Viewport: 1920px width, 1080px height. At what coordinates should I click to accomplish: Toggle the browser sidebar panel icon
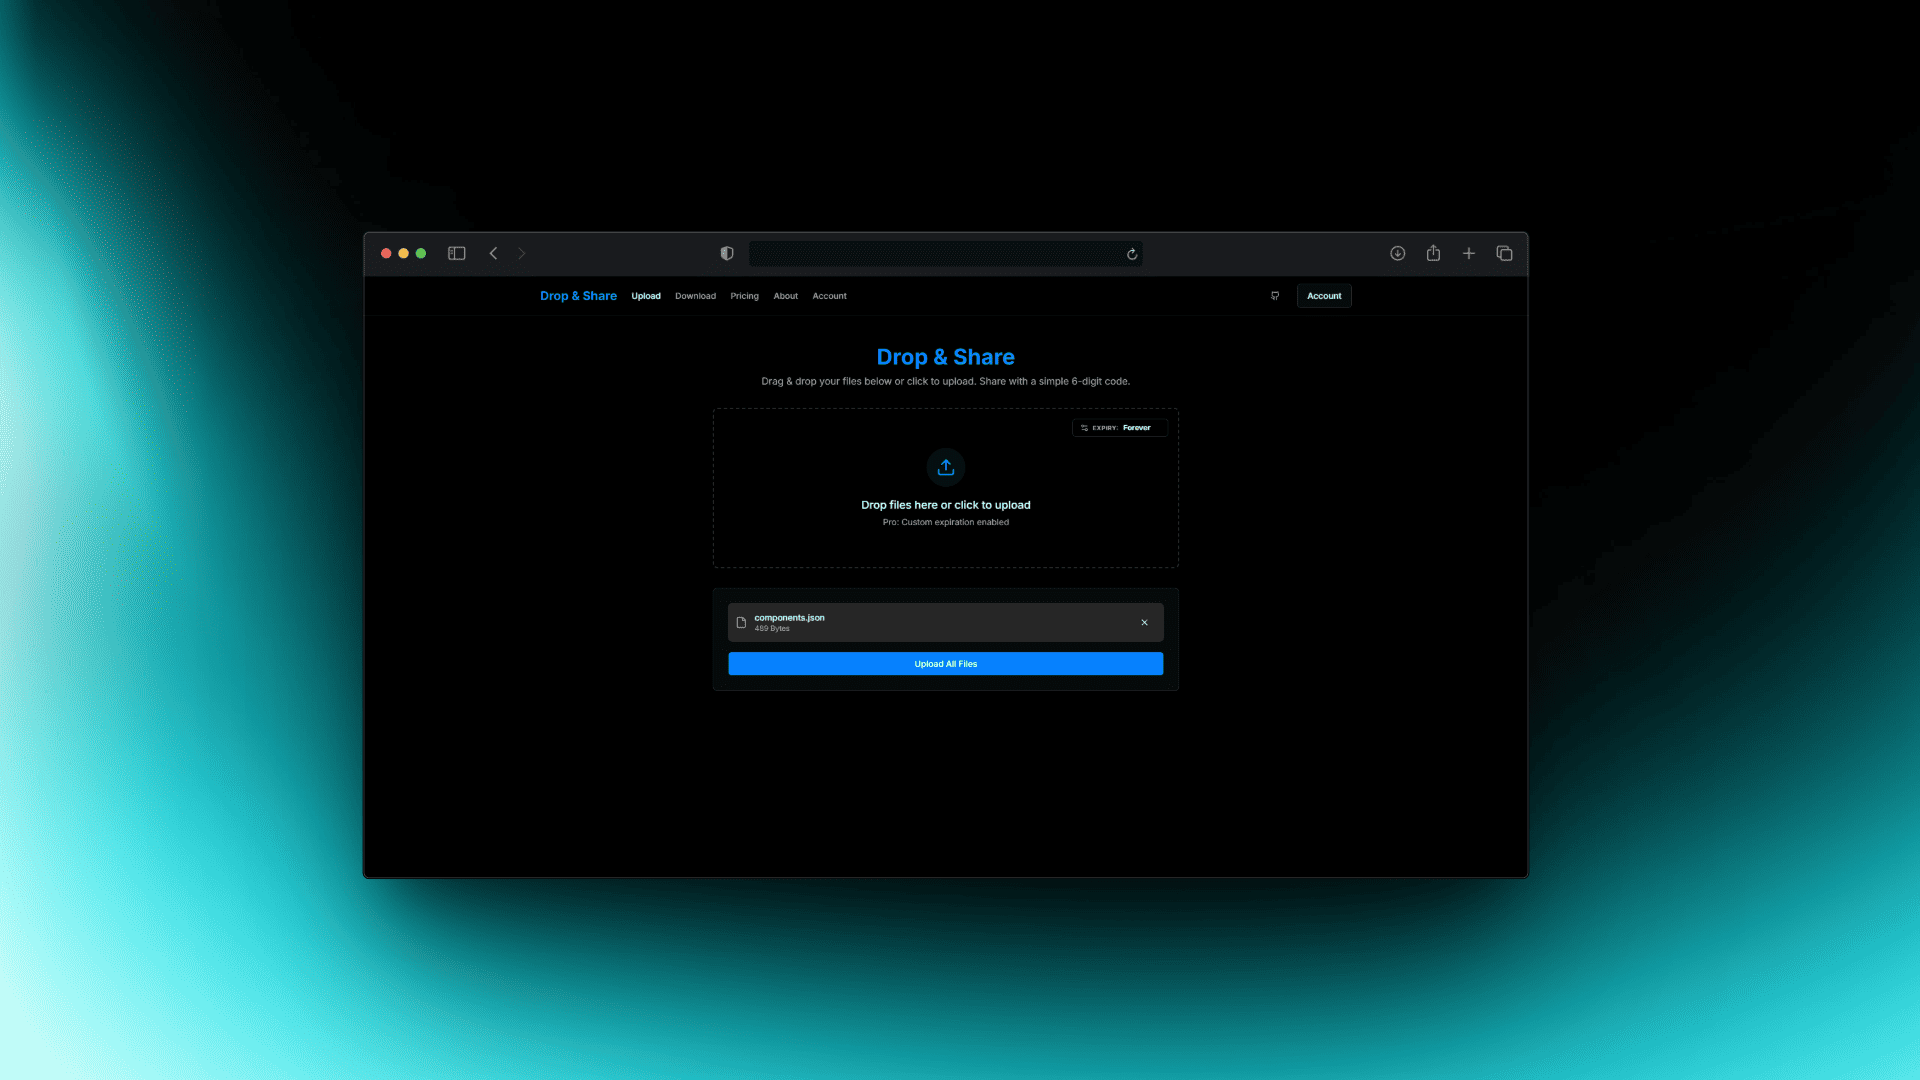tap(456, 254)
